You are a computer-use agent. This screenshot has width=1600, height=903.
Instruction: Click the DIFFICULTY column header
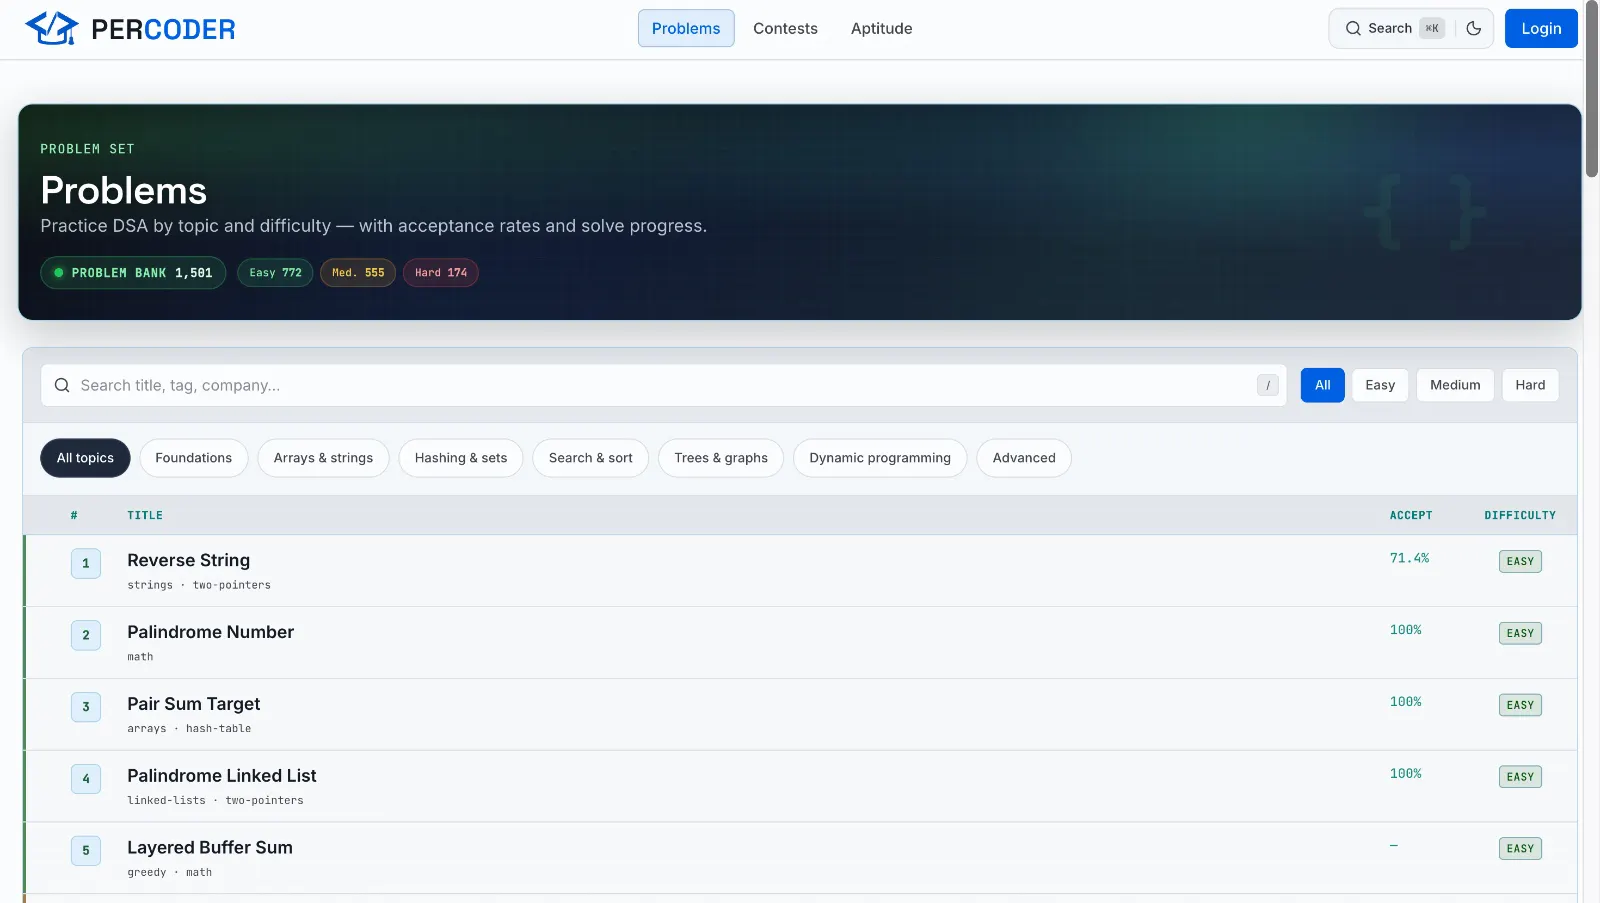(x=1520, y=516)
